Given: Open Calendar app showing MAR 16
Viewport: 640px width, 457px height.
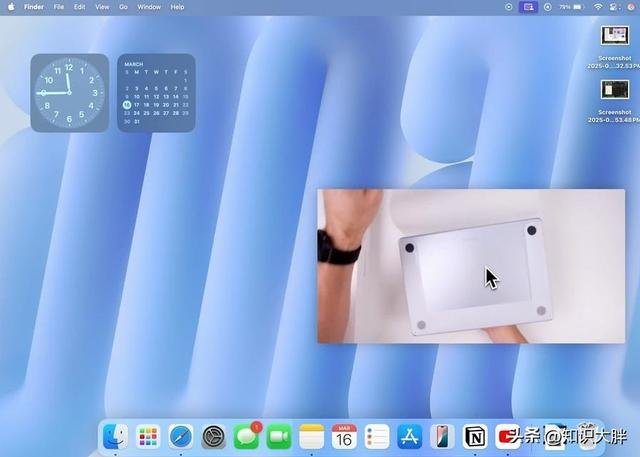Looking at the screenshot, I should click(x=344, y=436).
